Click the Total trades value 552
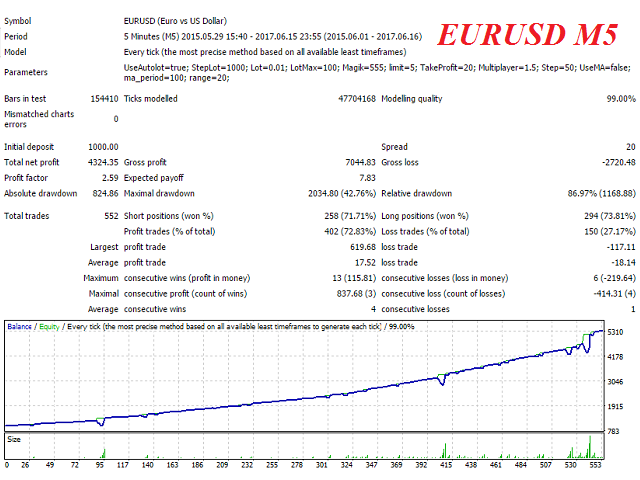640x480 pixels. (x=111, y=216)
